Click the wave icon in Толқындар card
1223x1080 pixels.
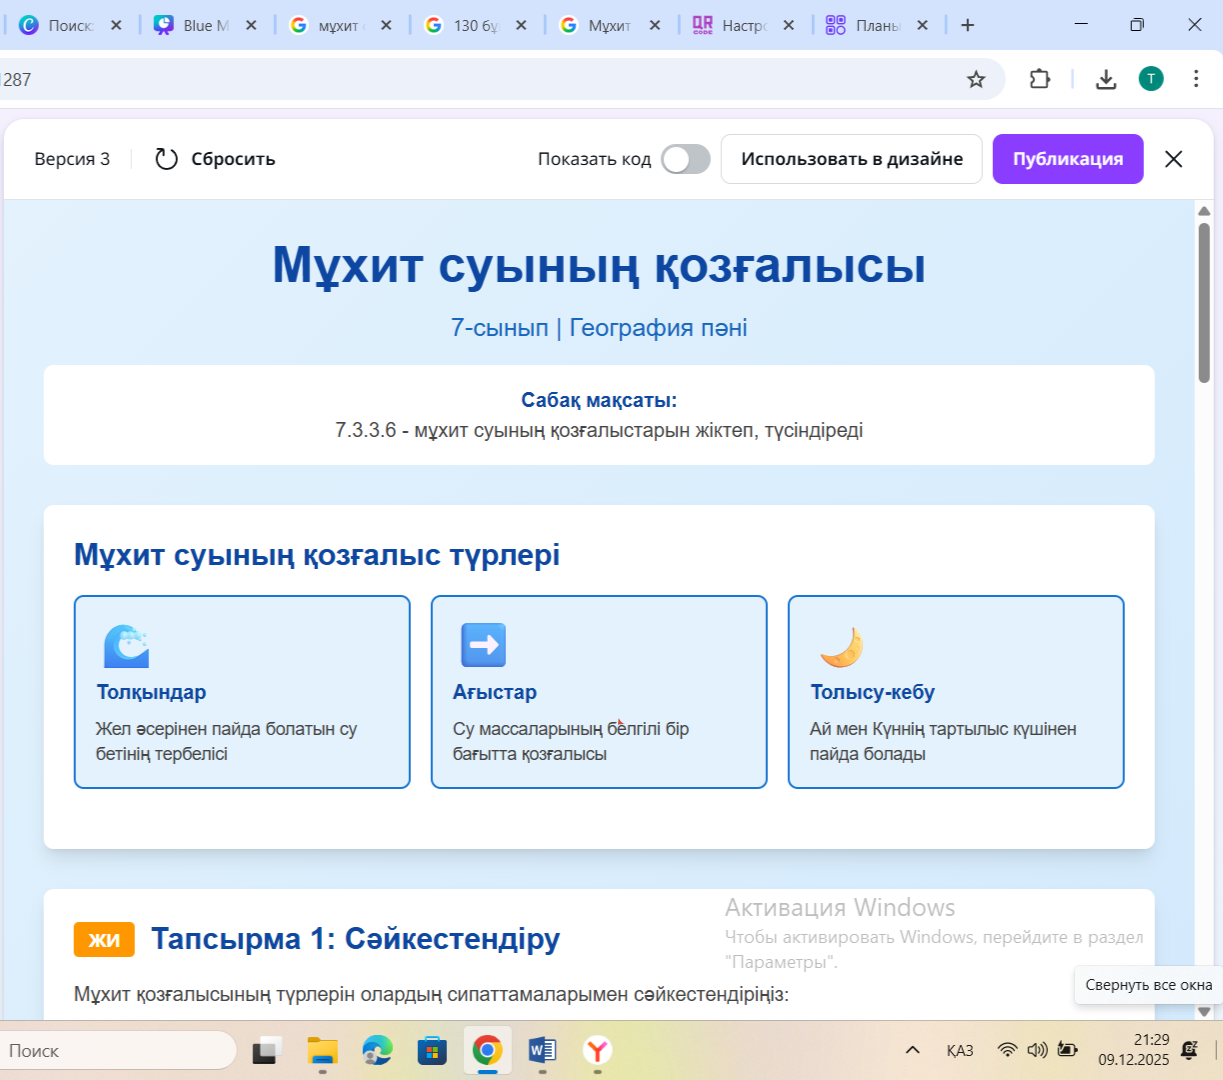tap(126, 646)
